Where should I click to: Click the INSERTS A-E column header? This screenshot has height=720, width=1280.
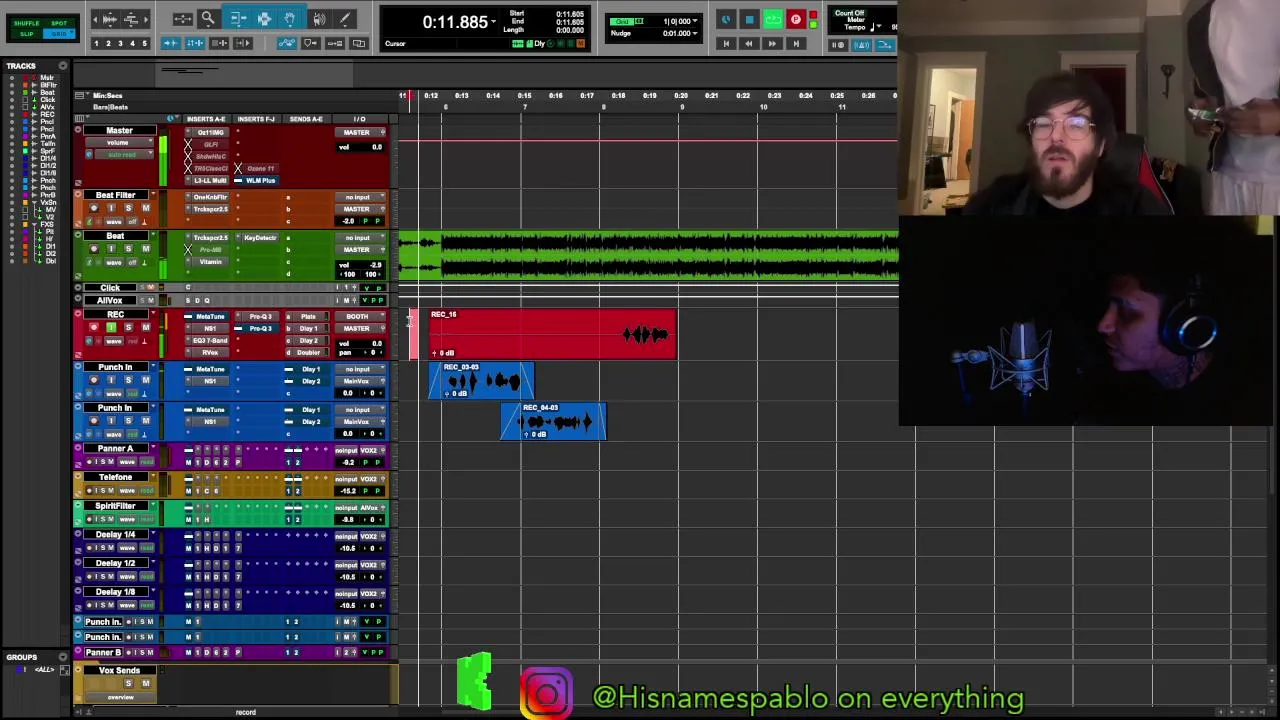[206, 119]
